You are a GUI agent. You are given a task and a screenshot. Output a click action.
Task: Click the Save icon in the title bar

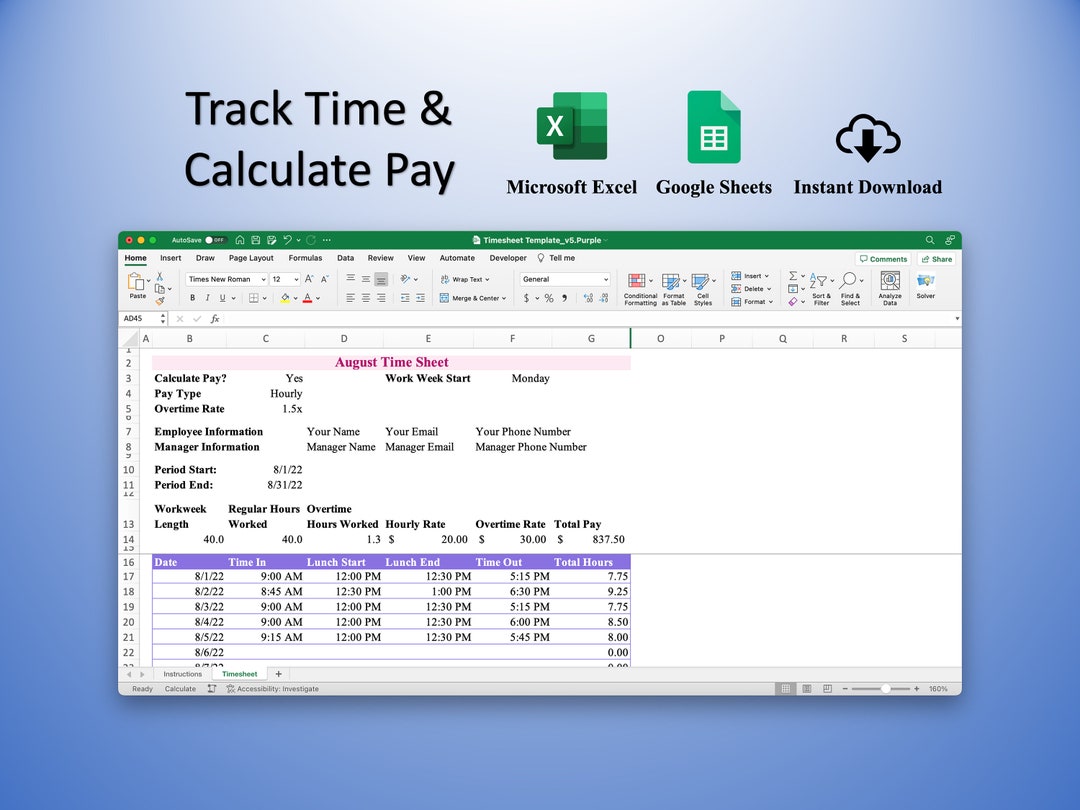coord(256,240)
